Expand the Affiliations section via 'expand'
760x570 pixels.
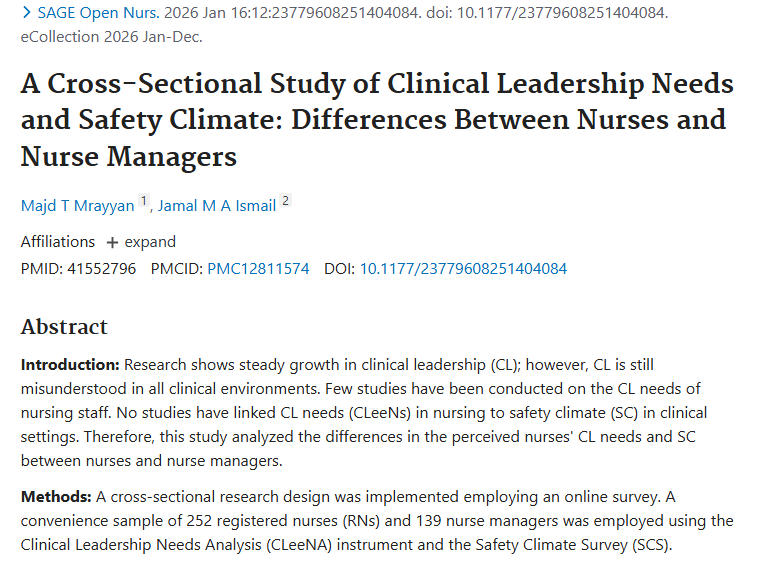tap(150, 242)
